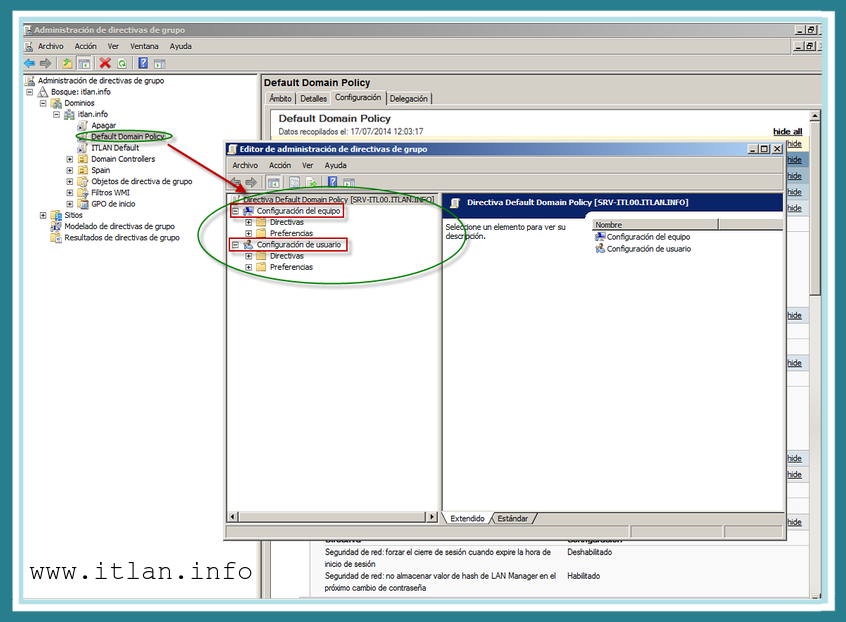Expand Directivas under Configuración de usuario
The width and height of the screenshot is (846, 622).
pyautogui.click(x=248, y=256)
